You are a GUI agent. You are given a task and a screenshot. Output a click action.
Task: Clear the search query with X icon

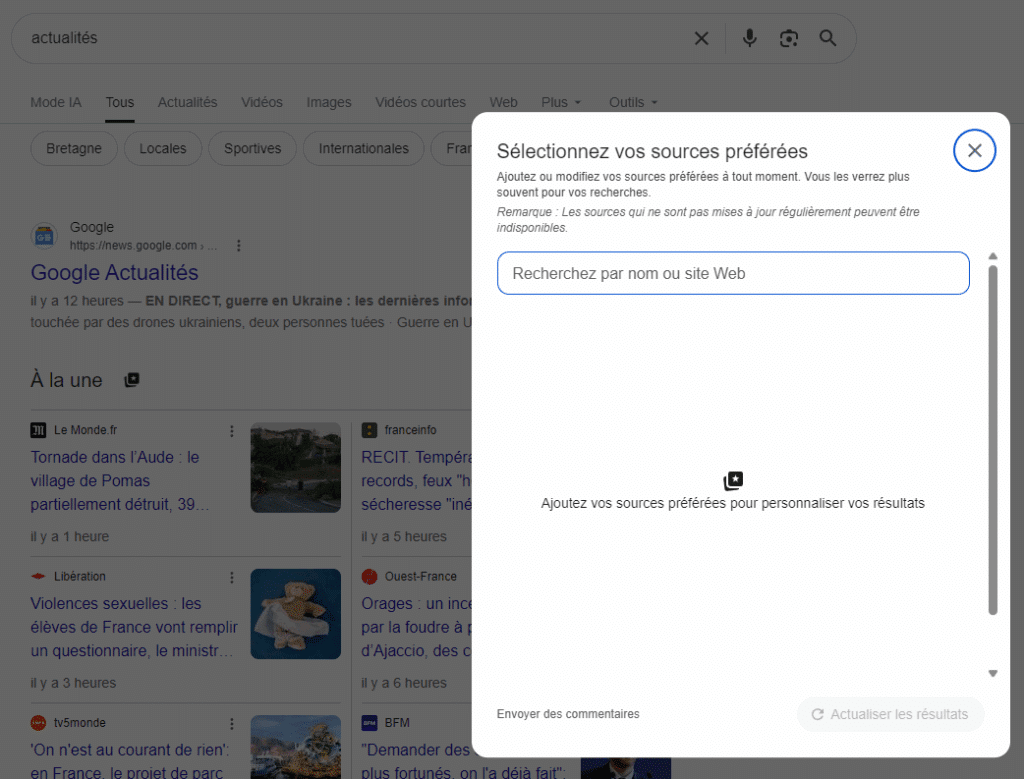tap(701, 39)
